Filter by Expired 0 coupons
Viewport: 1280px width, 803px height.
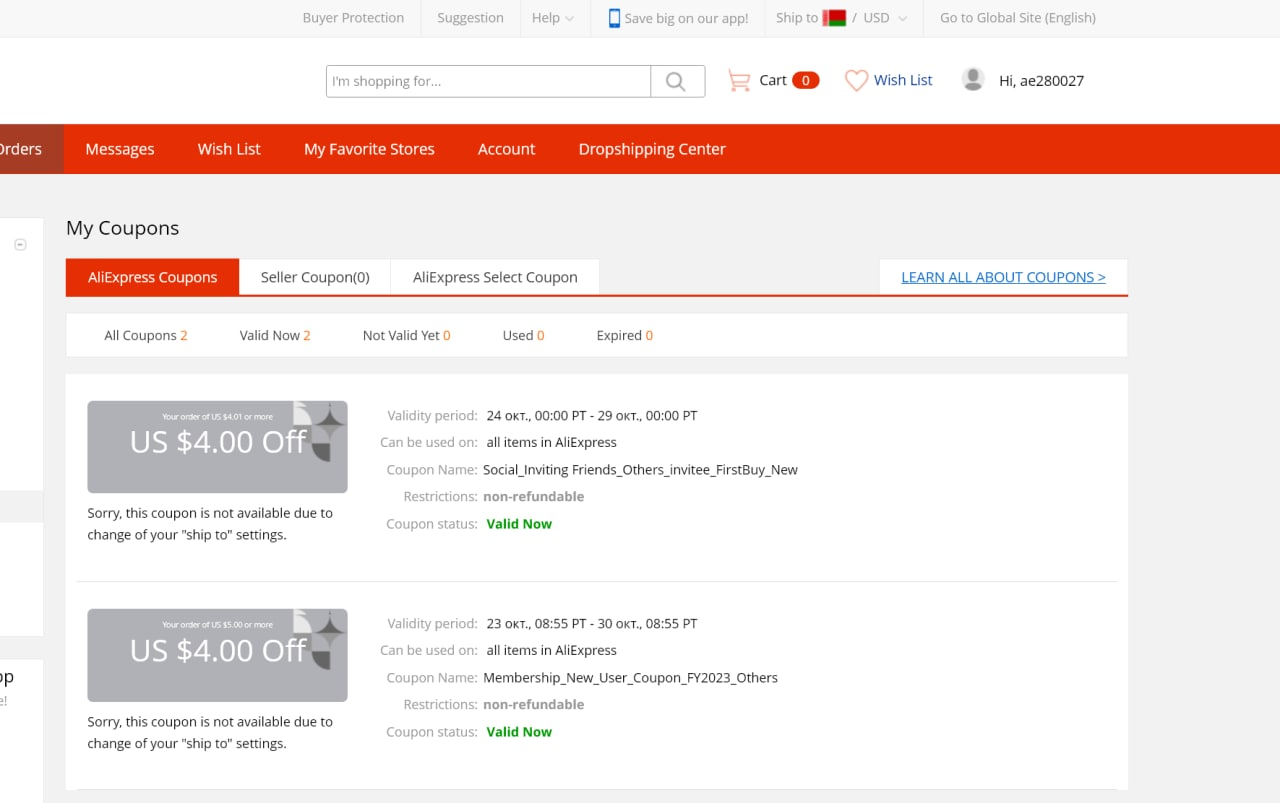[x=625, y=335]
